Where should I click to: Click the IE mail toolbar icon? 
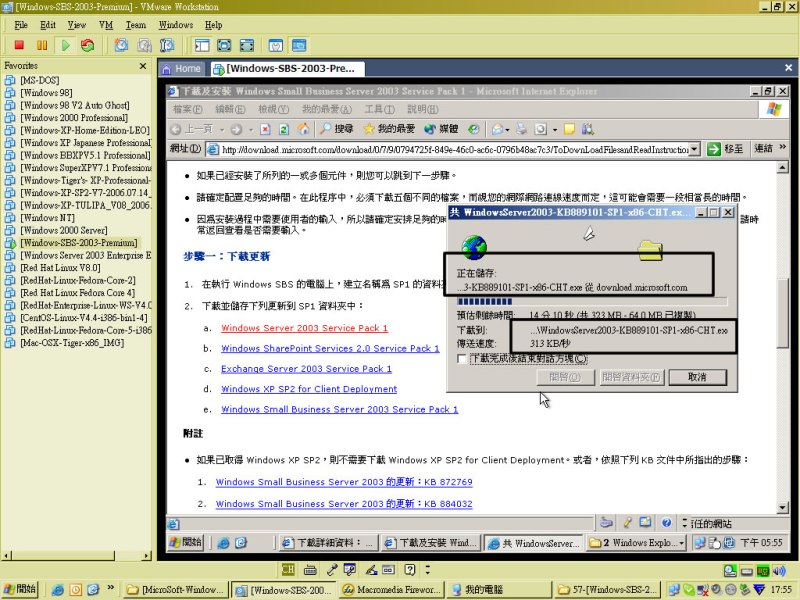(x=498, y=129)
